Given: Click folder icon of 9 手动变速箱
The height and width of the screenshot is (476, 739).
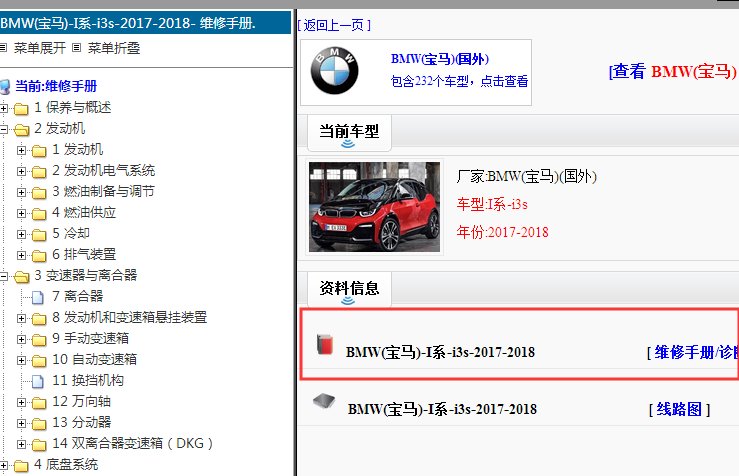Looking at the screenshot, I should [x=39, y=339].
